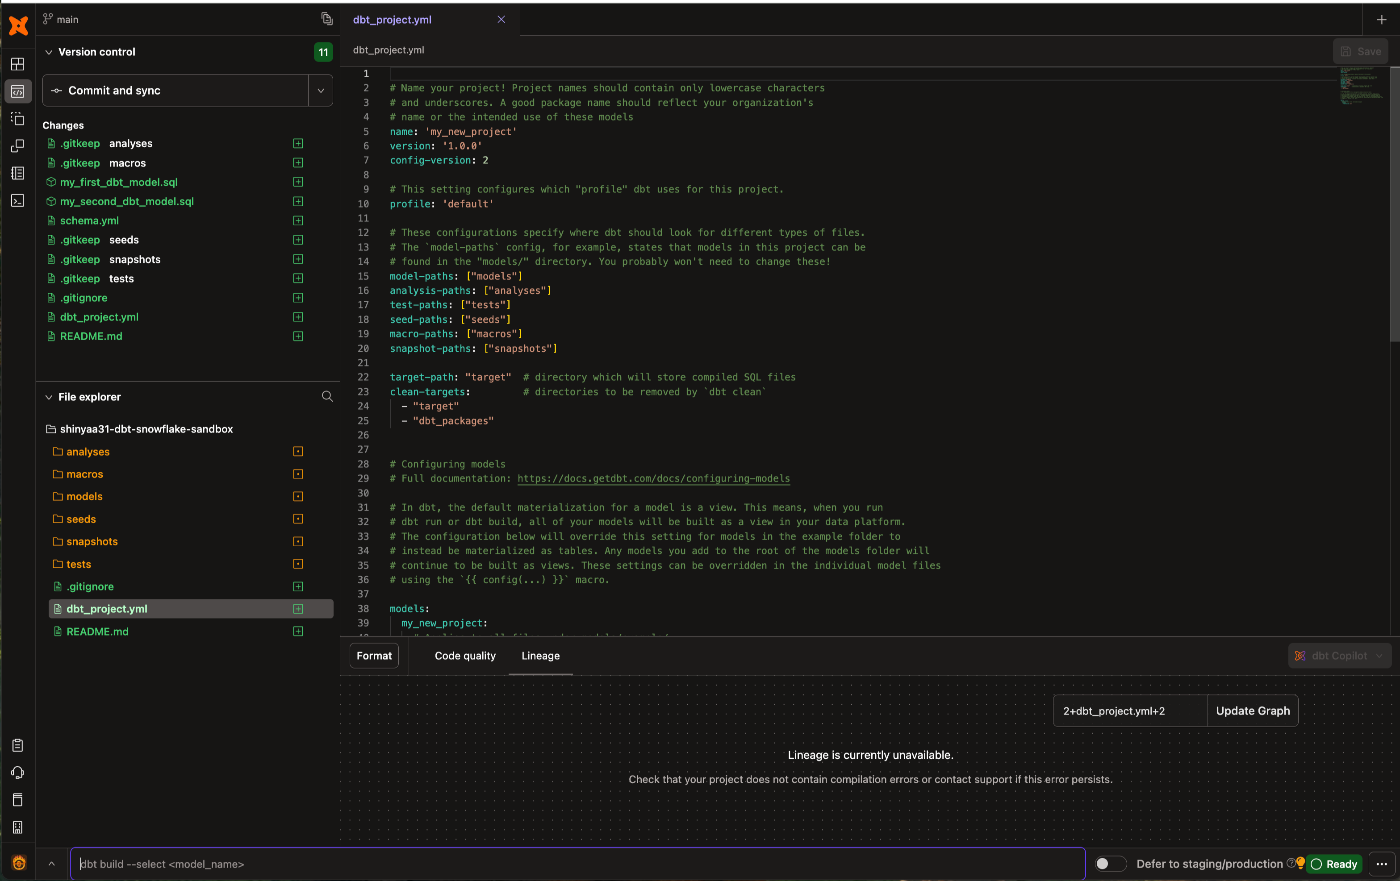Open the terminal prompt icon in sidebar
This screenshot has width=1400, height=881.
tap(17, 200)
